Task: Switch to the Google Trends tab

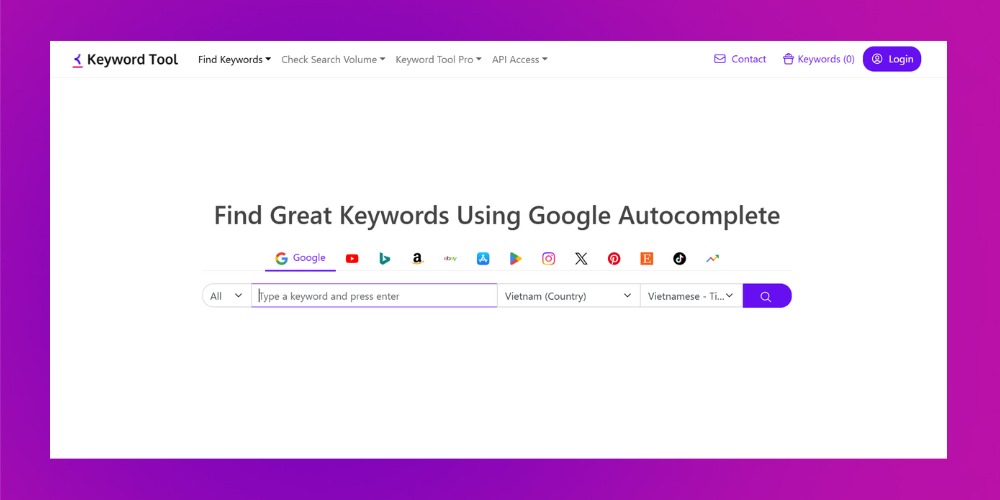Action: [x=712, y=258]
